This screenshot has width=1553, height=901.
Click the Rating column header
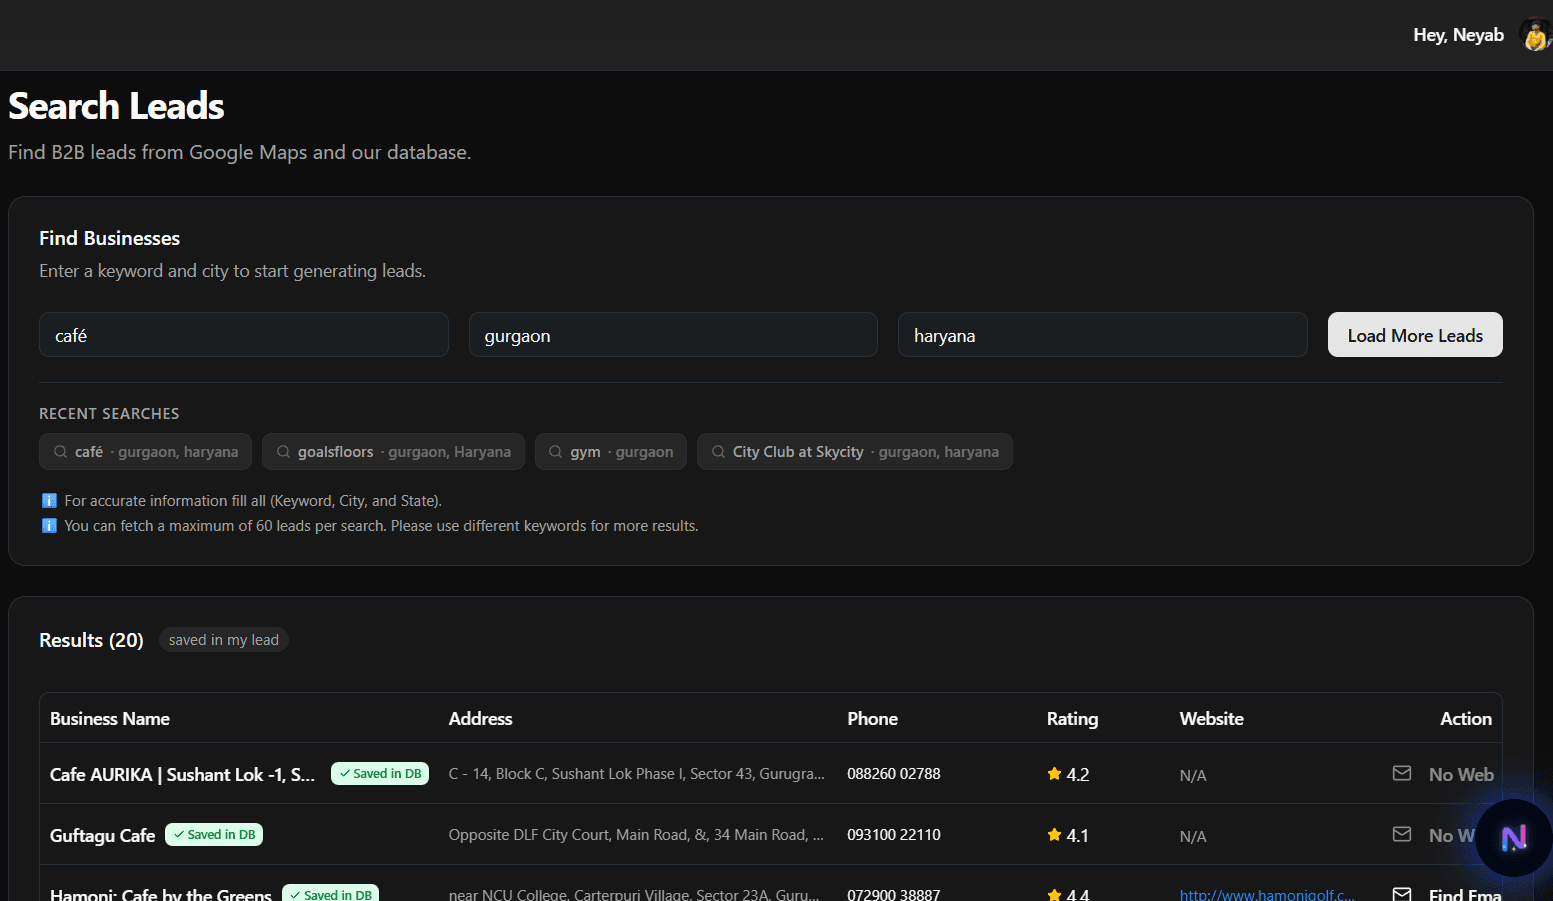point(1072,719)
